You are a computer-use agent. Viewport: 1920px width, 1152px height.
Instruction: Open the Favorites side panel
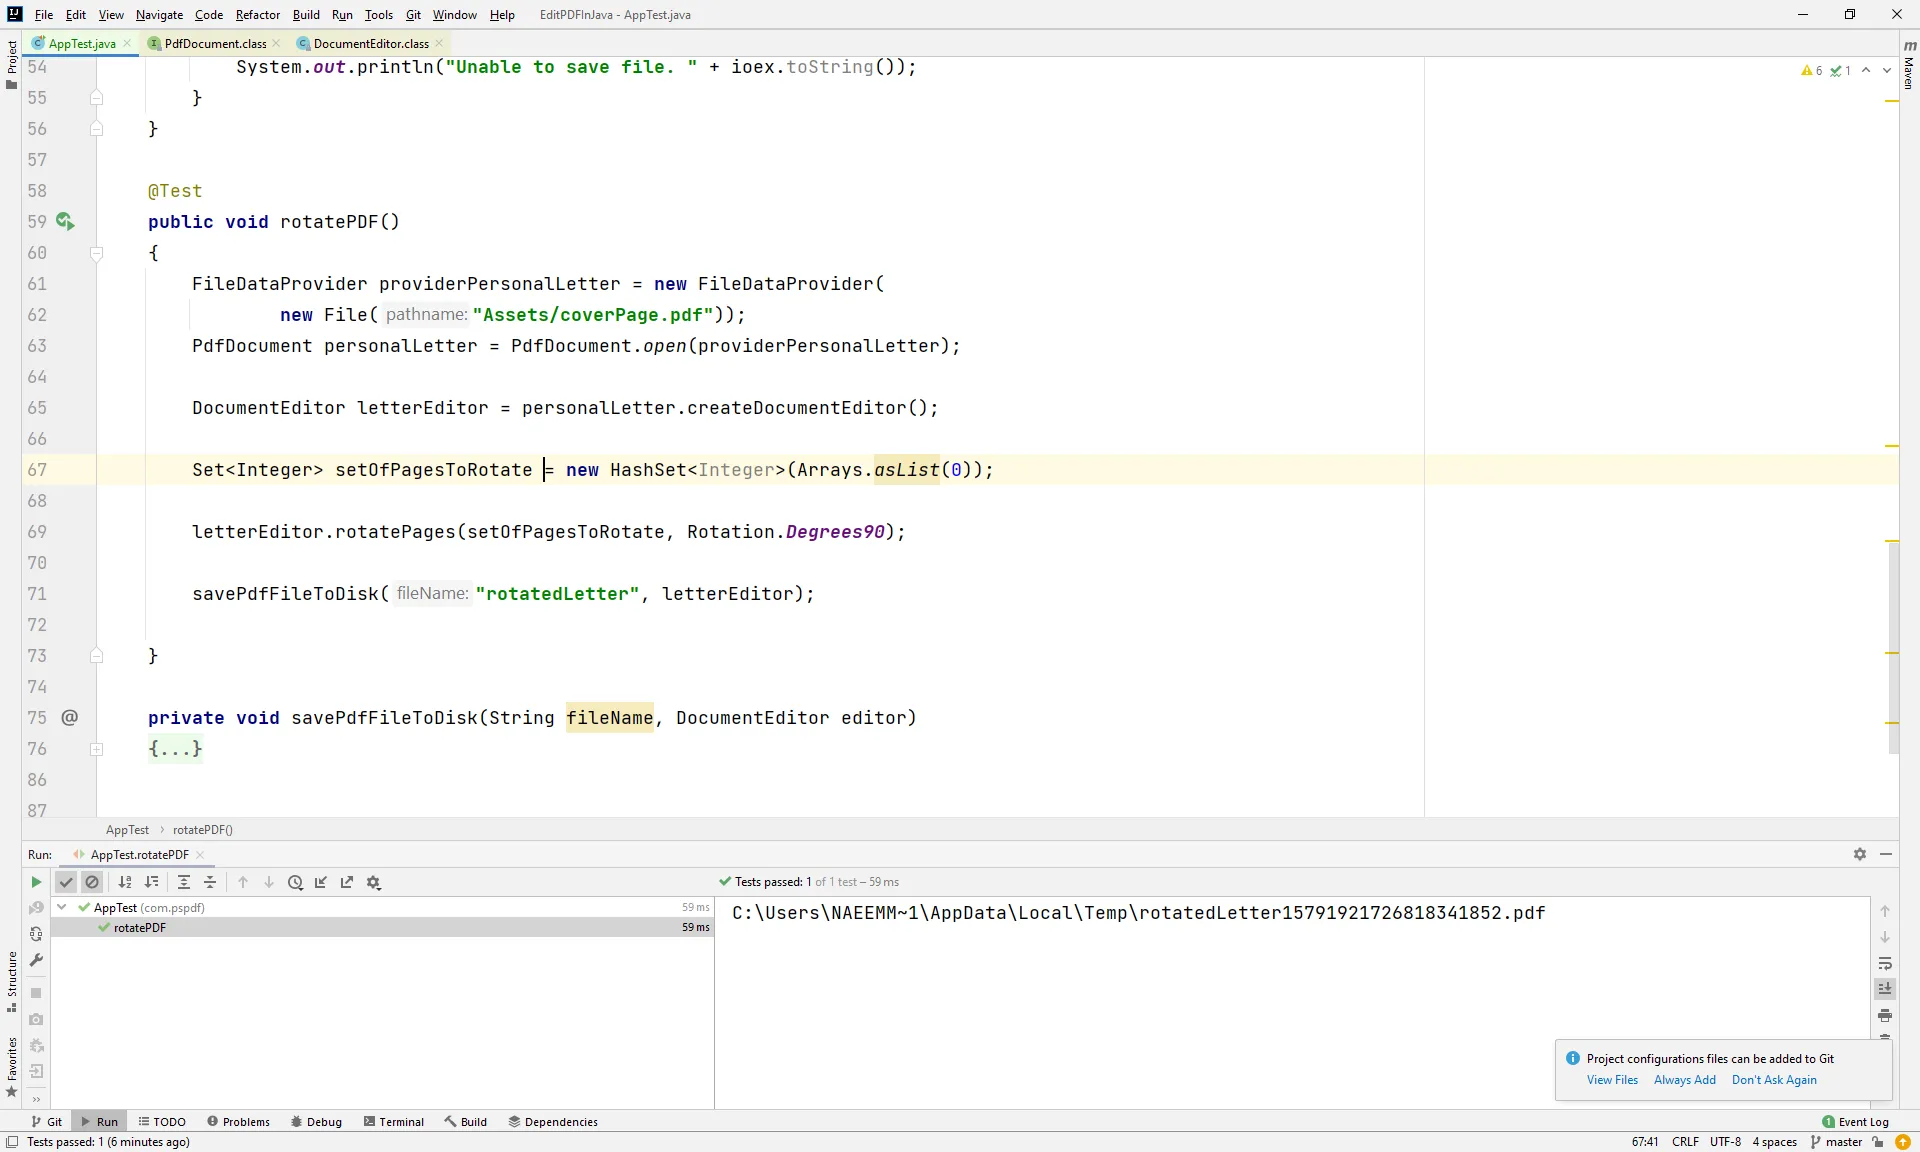(11, 1066)
